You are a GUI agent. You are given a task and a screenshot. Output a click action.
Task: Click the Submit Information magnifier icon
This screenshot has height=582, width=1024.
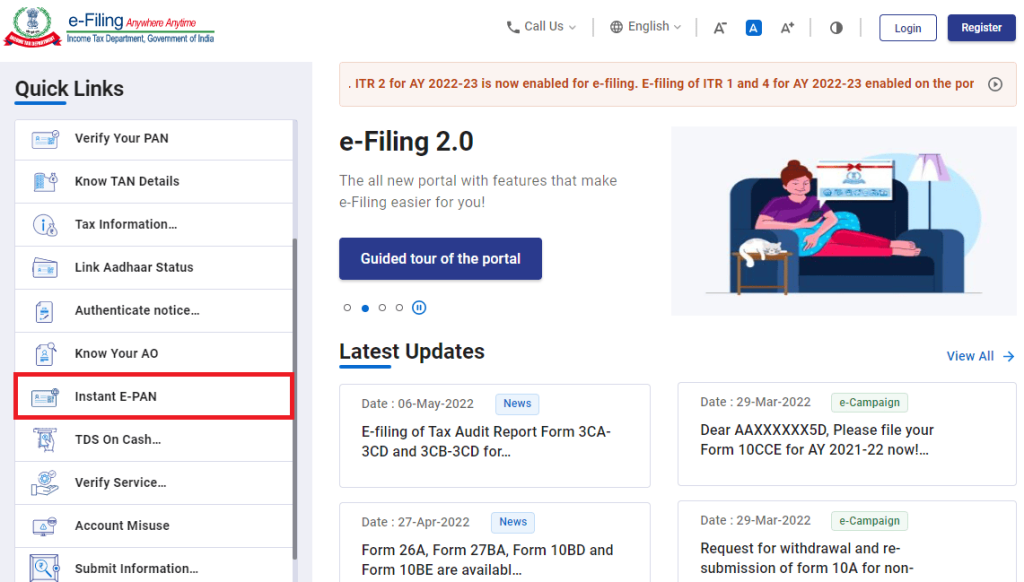pyautogui.click(x=45, y=568)
